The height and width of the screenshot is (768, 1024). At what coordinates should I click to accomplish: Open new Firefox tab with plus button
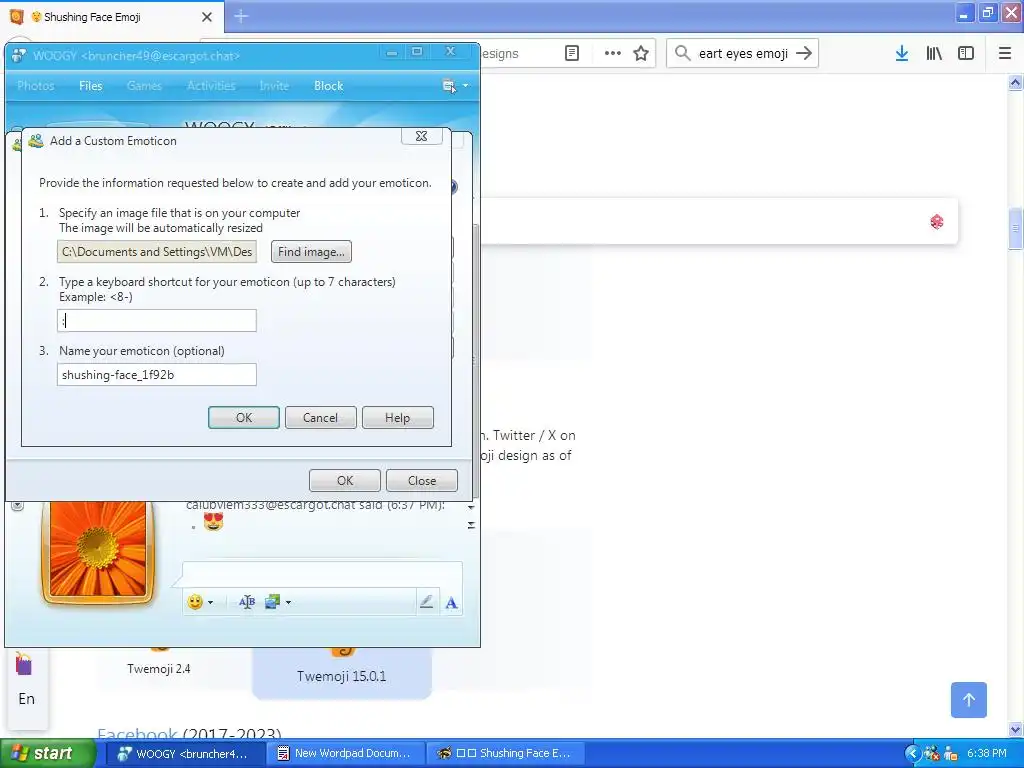[241, 16]
